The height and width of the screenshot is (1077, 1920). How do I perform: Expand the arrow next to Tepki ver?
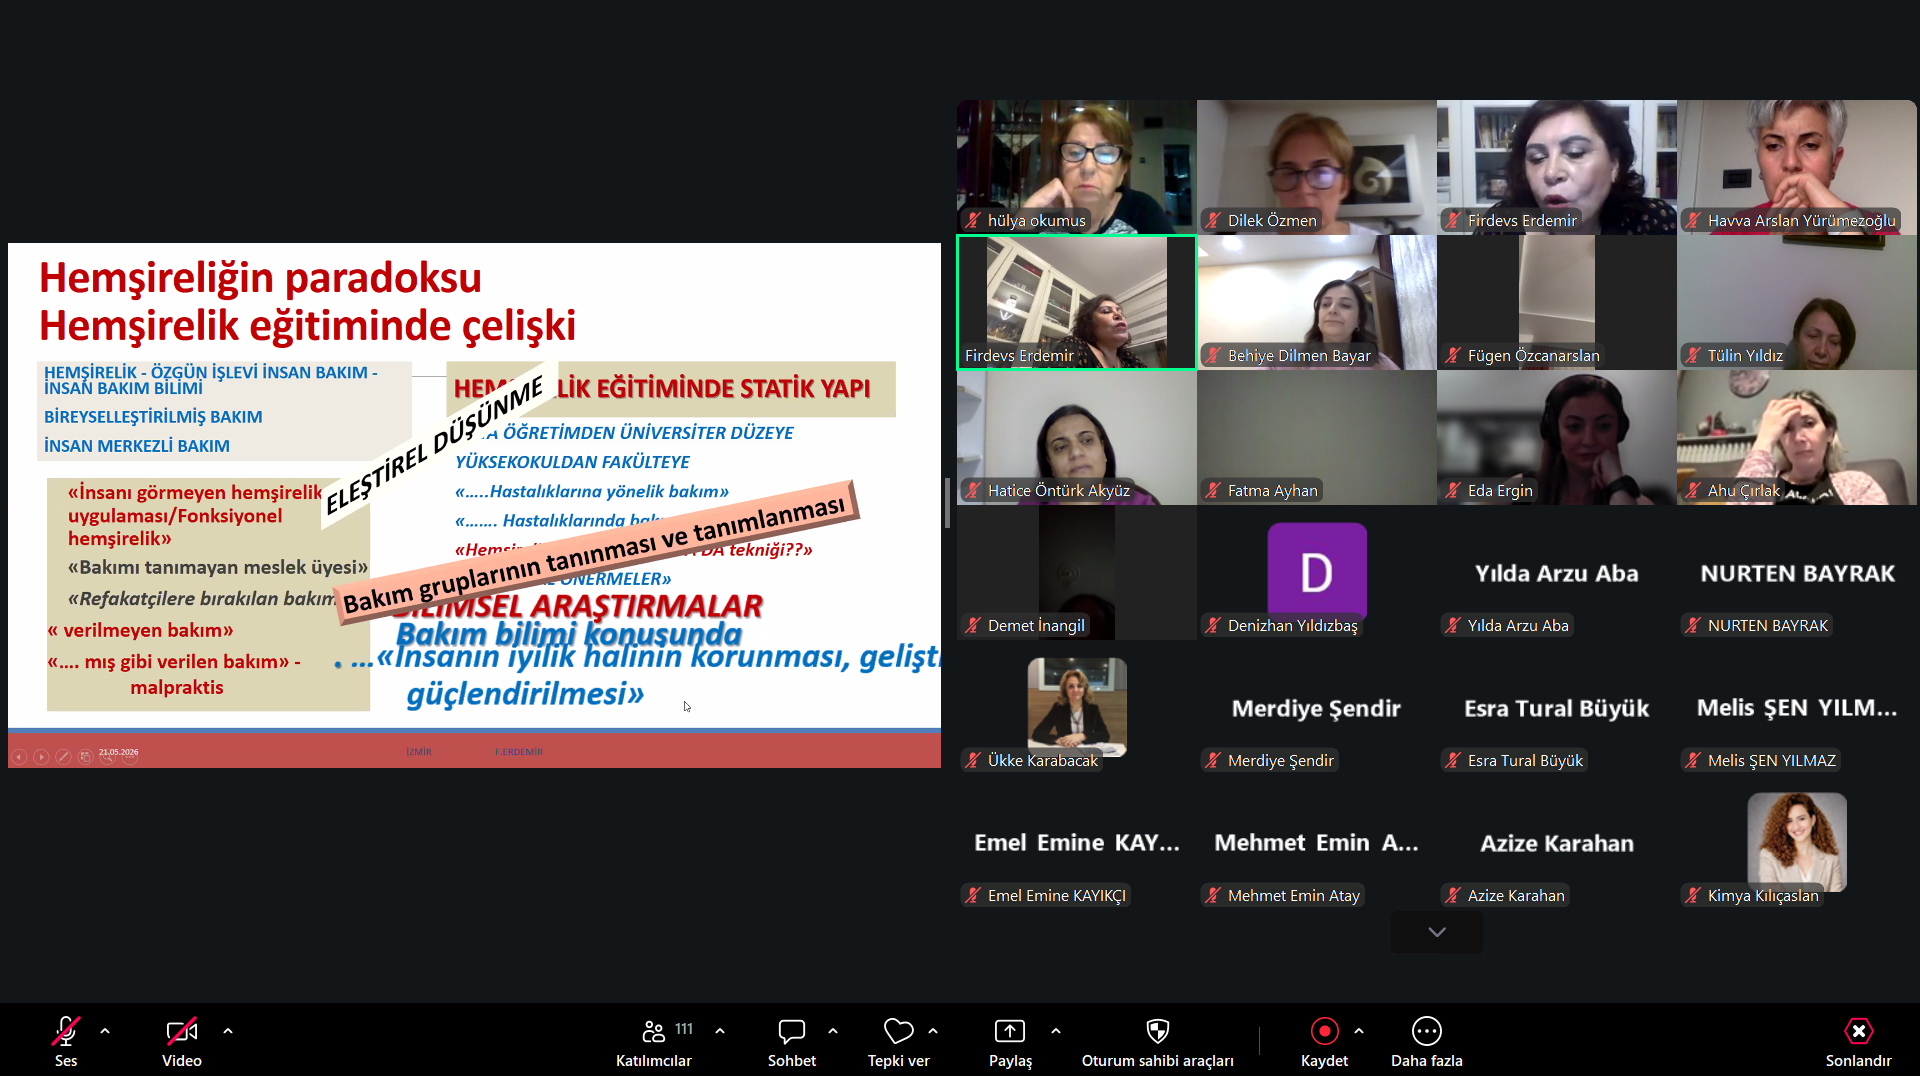pyautogui.click(x=933, y=1030)
